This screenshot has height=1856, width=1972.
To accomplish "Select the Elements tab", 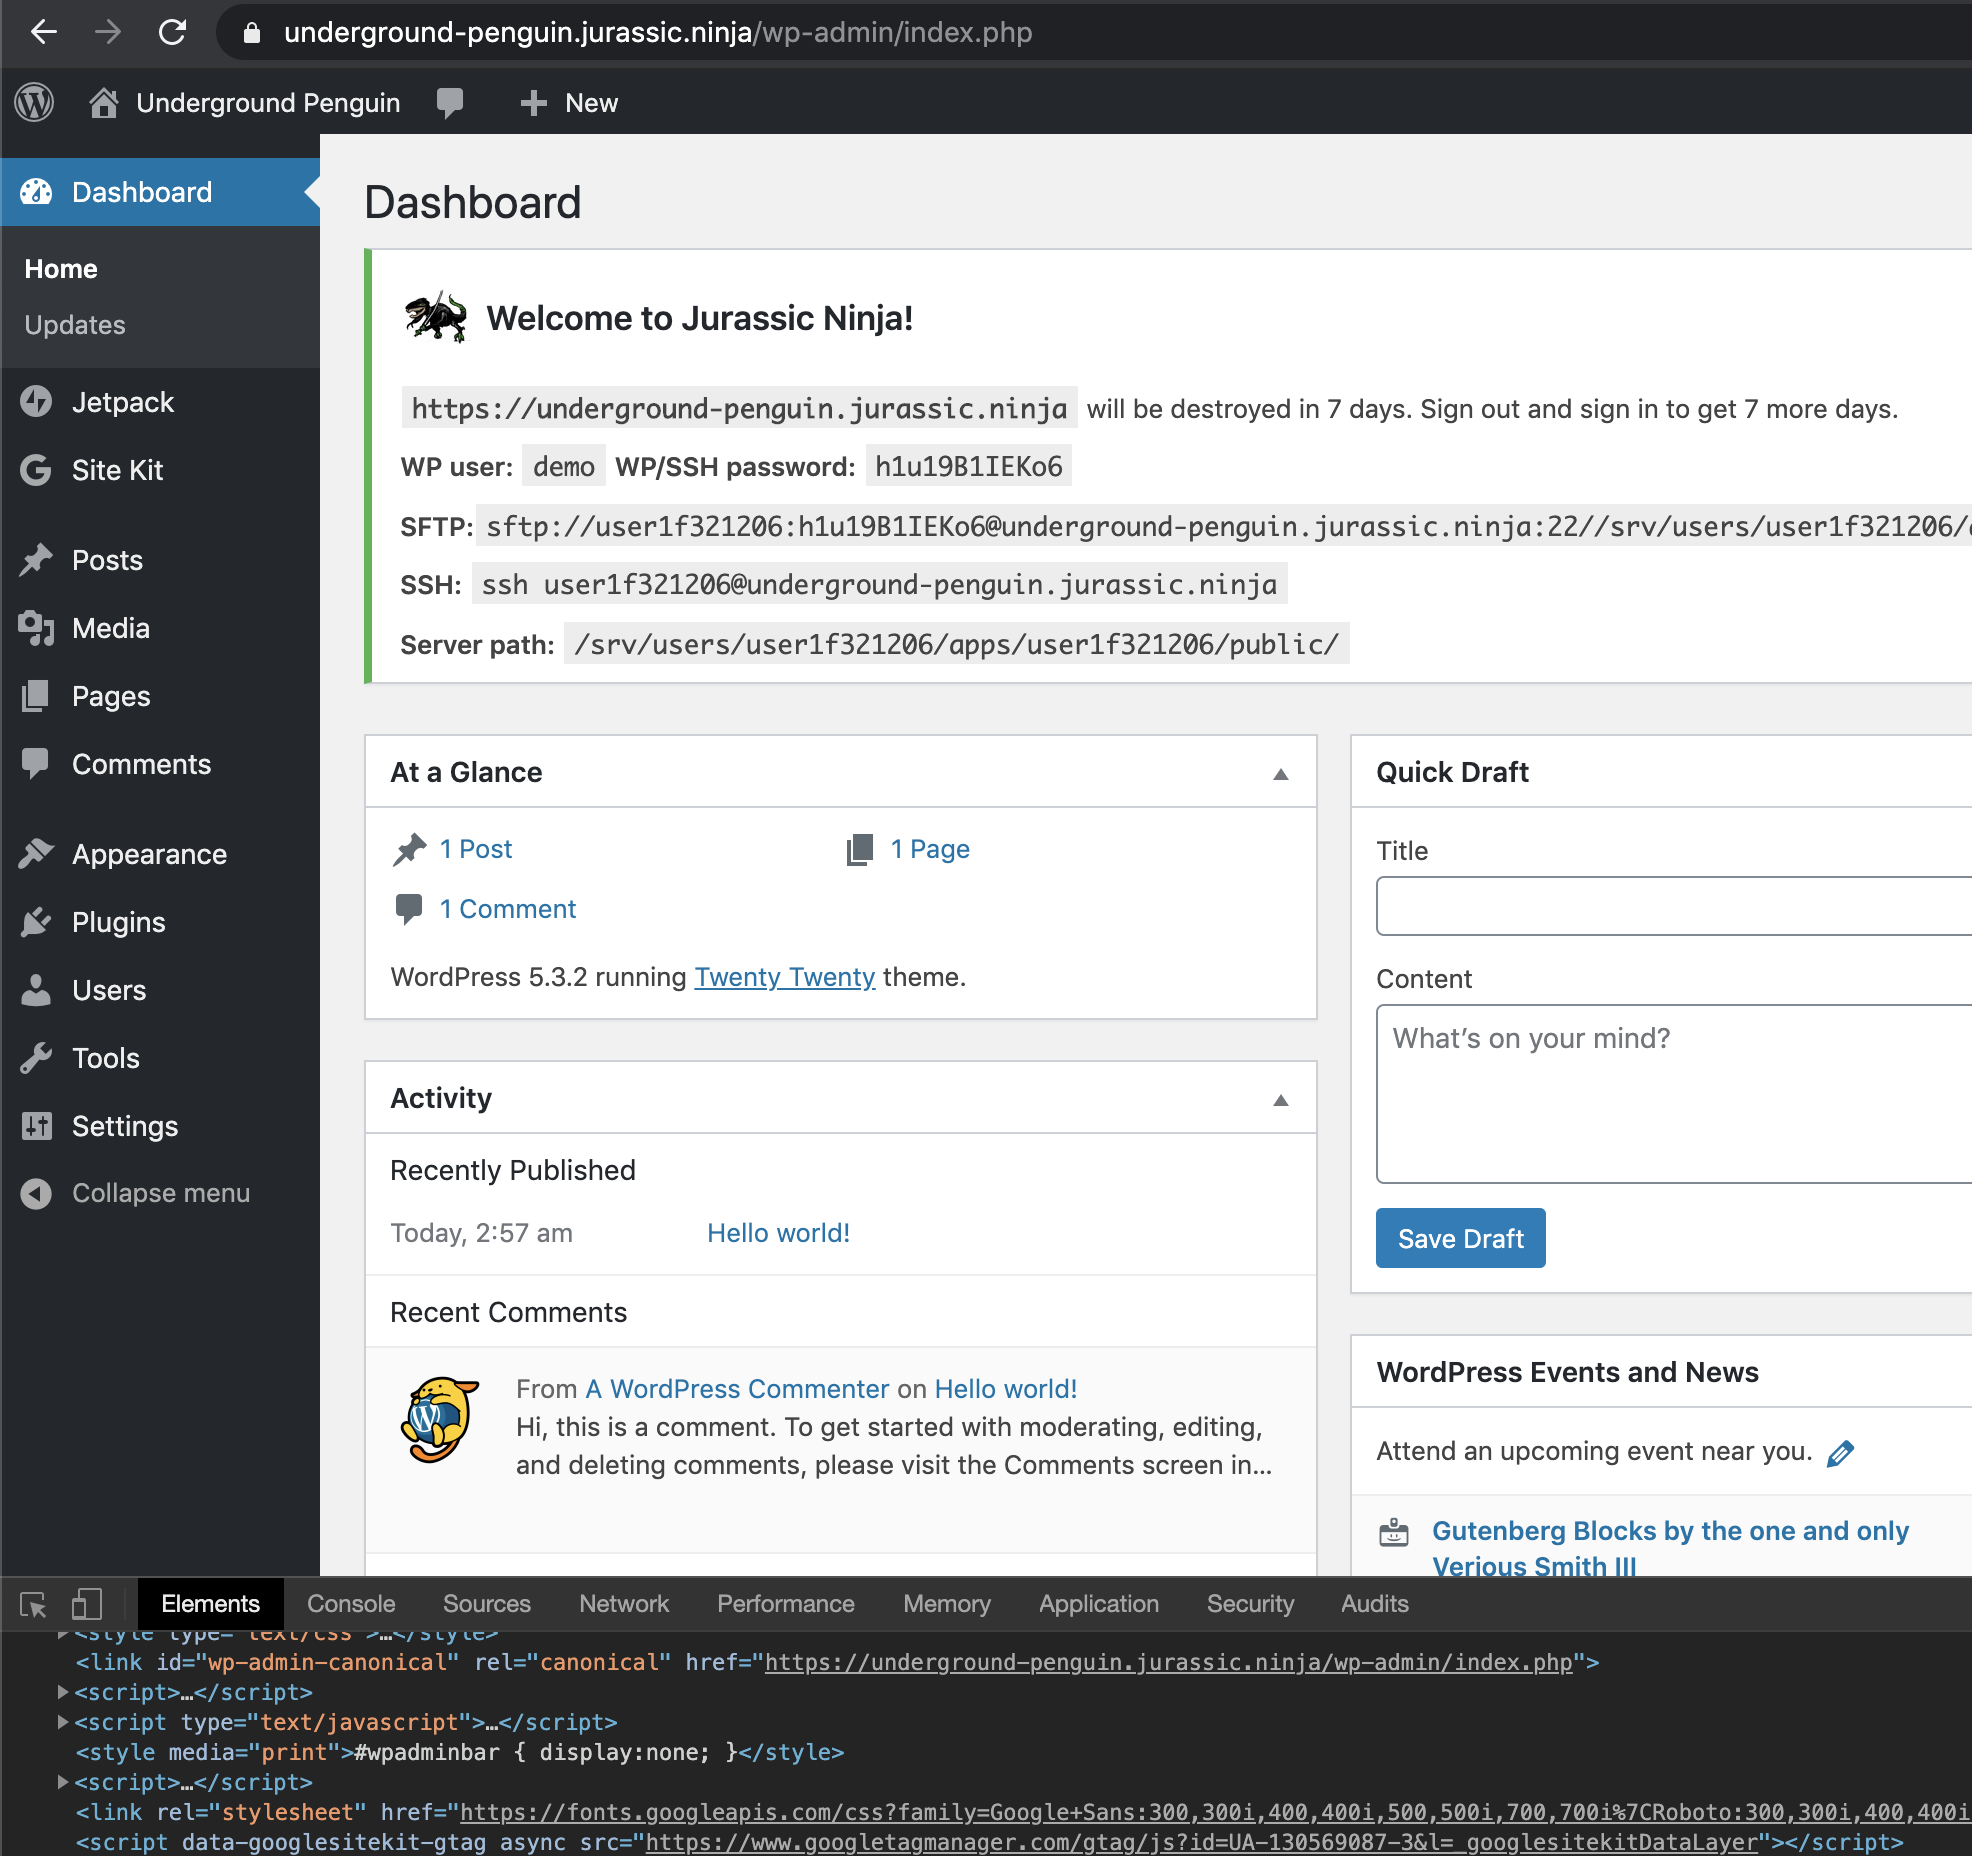I will [210, 1604].
